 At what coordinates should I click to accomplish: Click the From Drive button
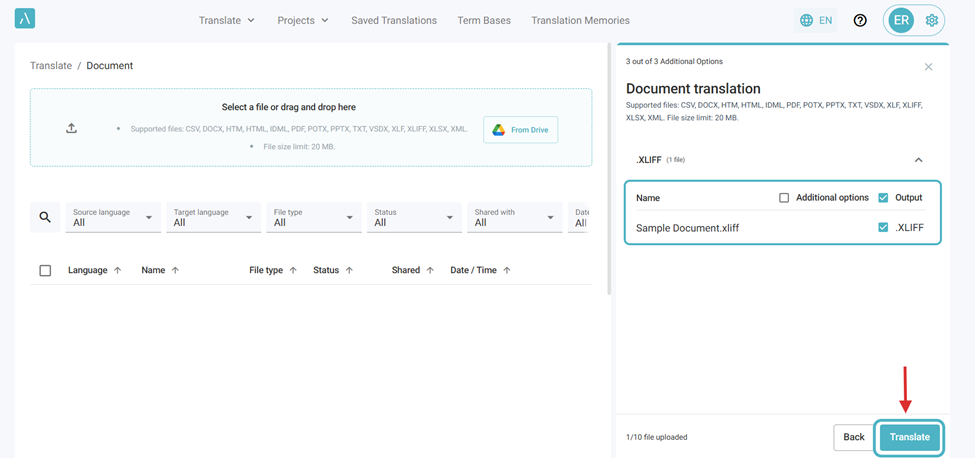coord(520,130)
